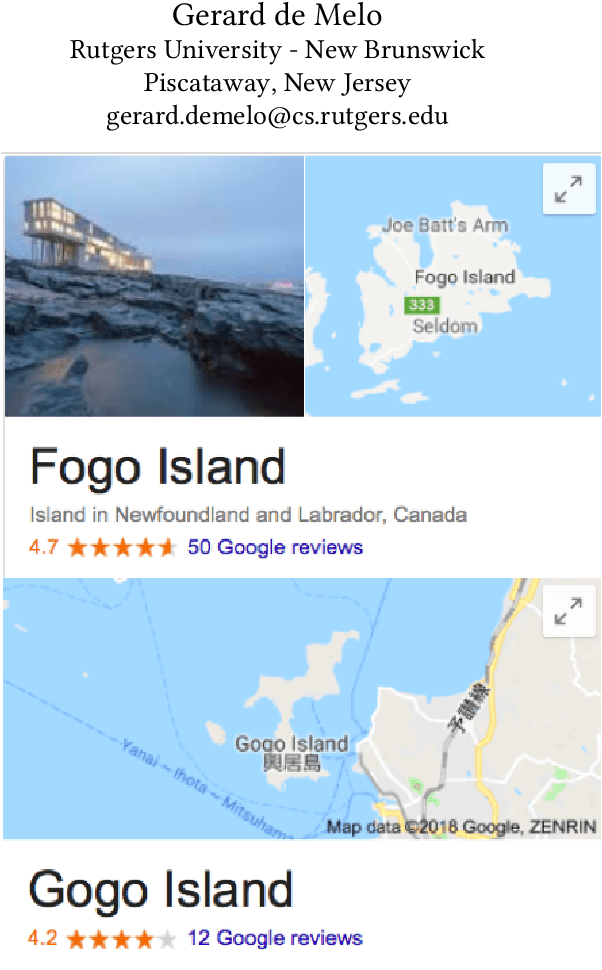The width and height of the screenshot is (602, 970).
Task: Expand the Gogo Island map view
Action: pos(569,611)
